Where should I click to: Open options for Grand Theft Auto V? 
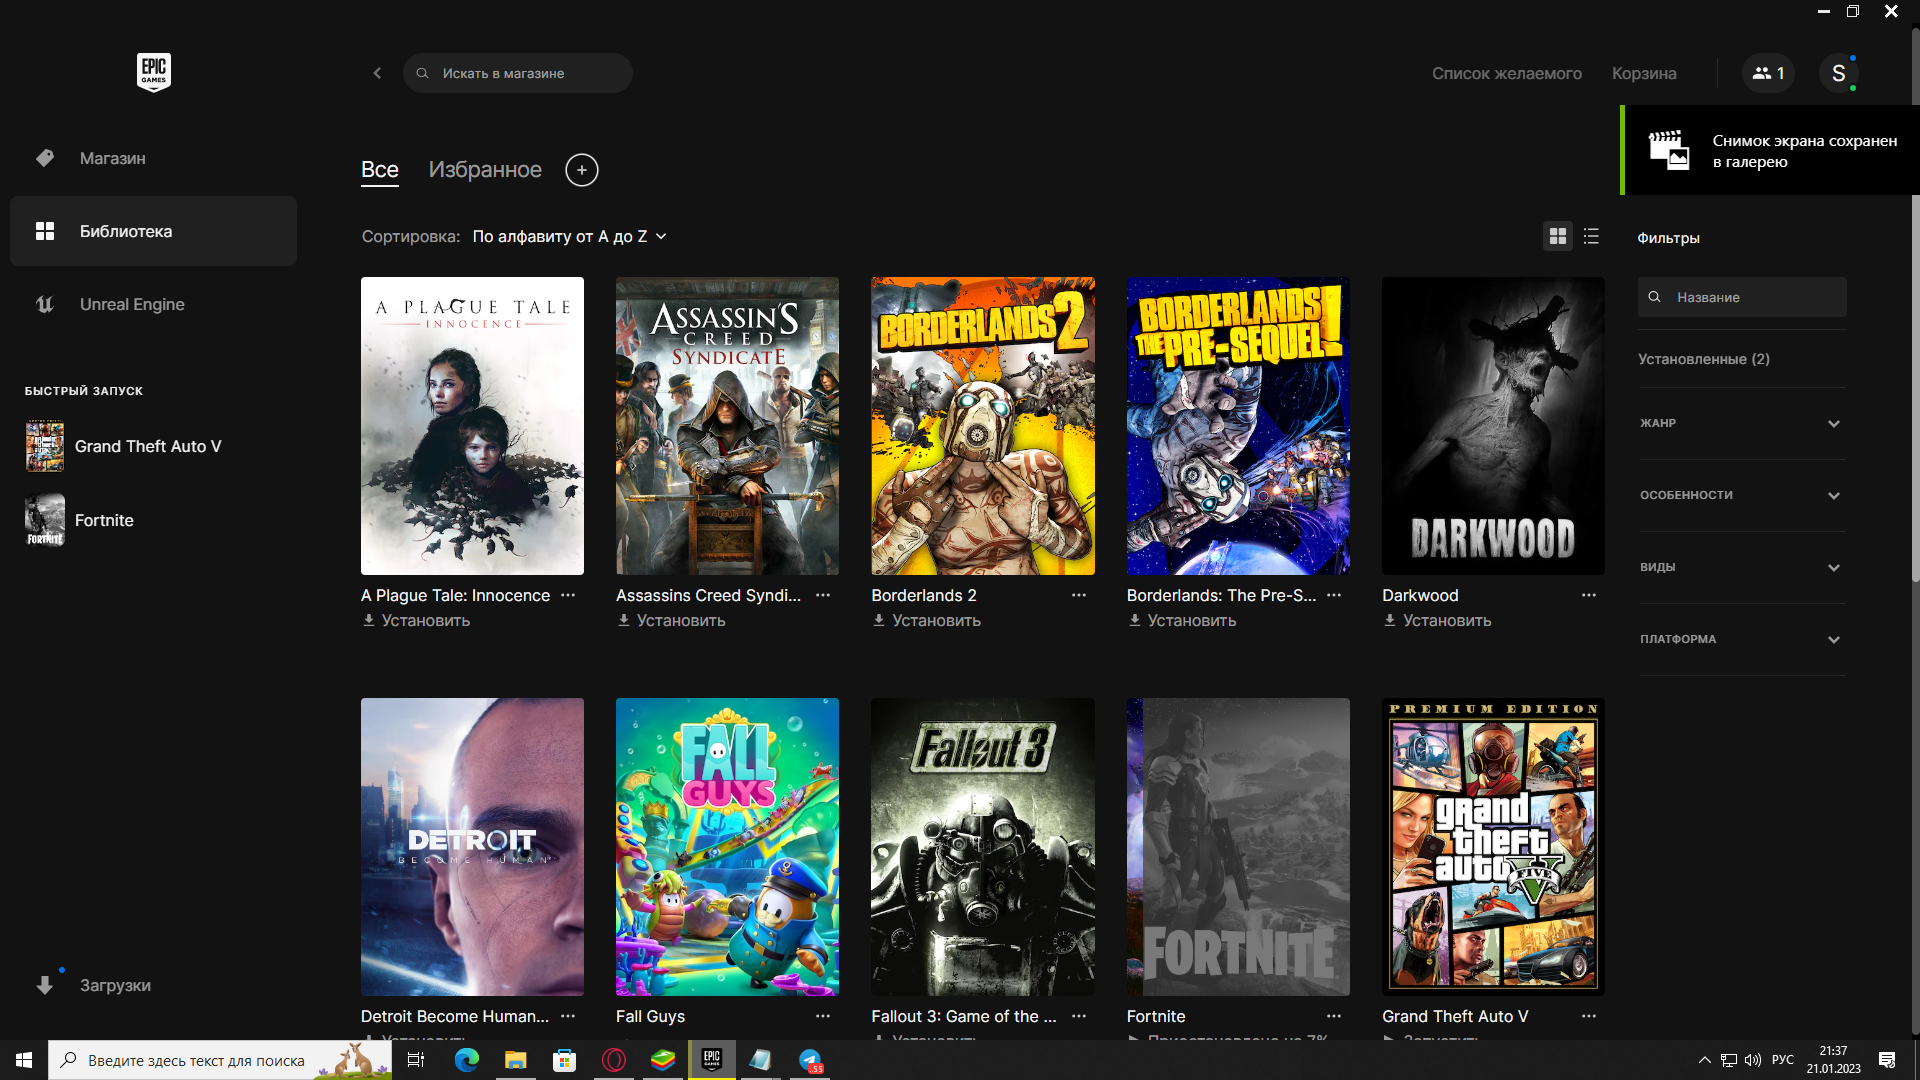1589,1016
